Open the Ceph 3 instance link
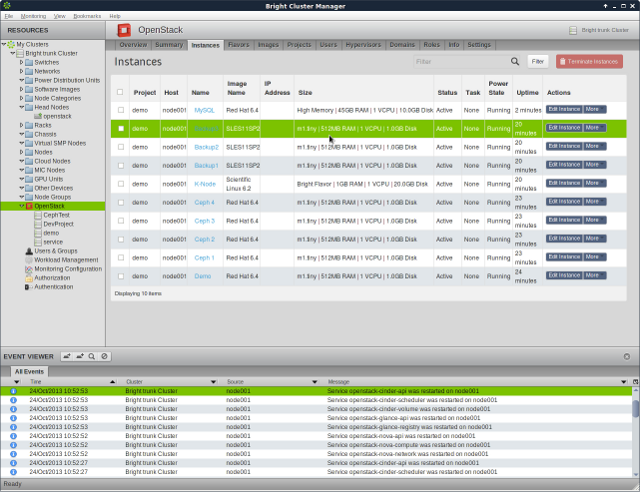 click(x=204, y=221)
